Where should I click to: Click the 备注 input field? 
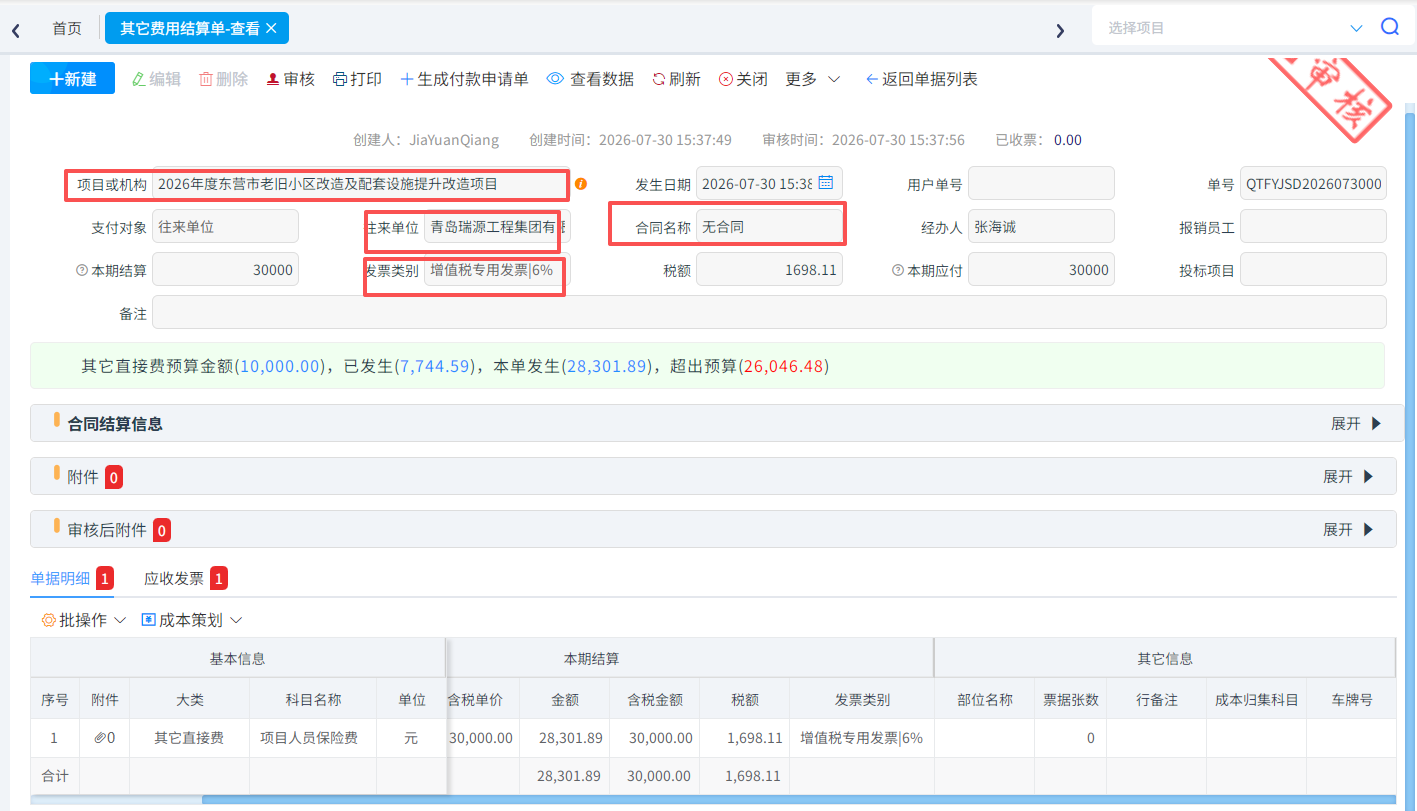coord(769,312)
